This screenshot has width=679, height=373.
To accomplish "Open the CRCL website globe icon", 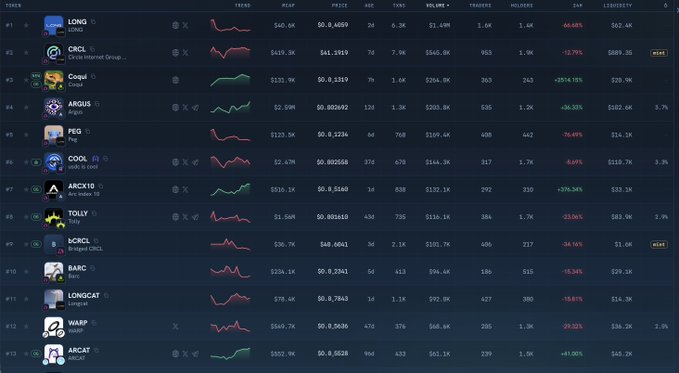I will click(x=175, y=52).
